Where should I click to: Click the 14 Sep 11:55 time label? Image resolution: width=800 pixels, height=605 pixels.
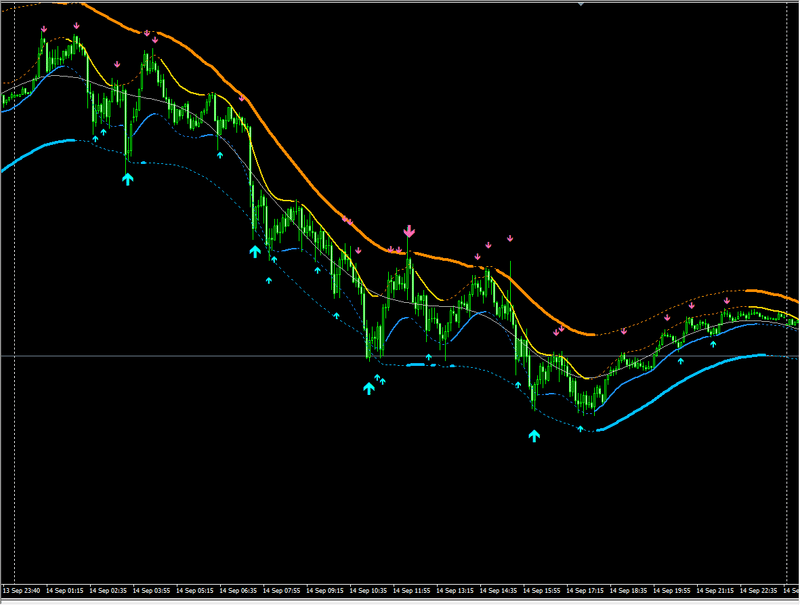[412, 591]
